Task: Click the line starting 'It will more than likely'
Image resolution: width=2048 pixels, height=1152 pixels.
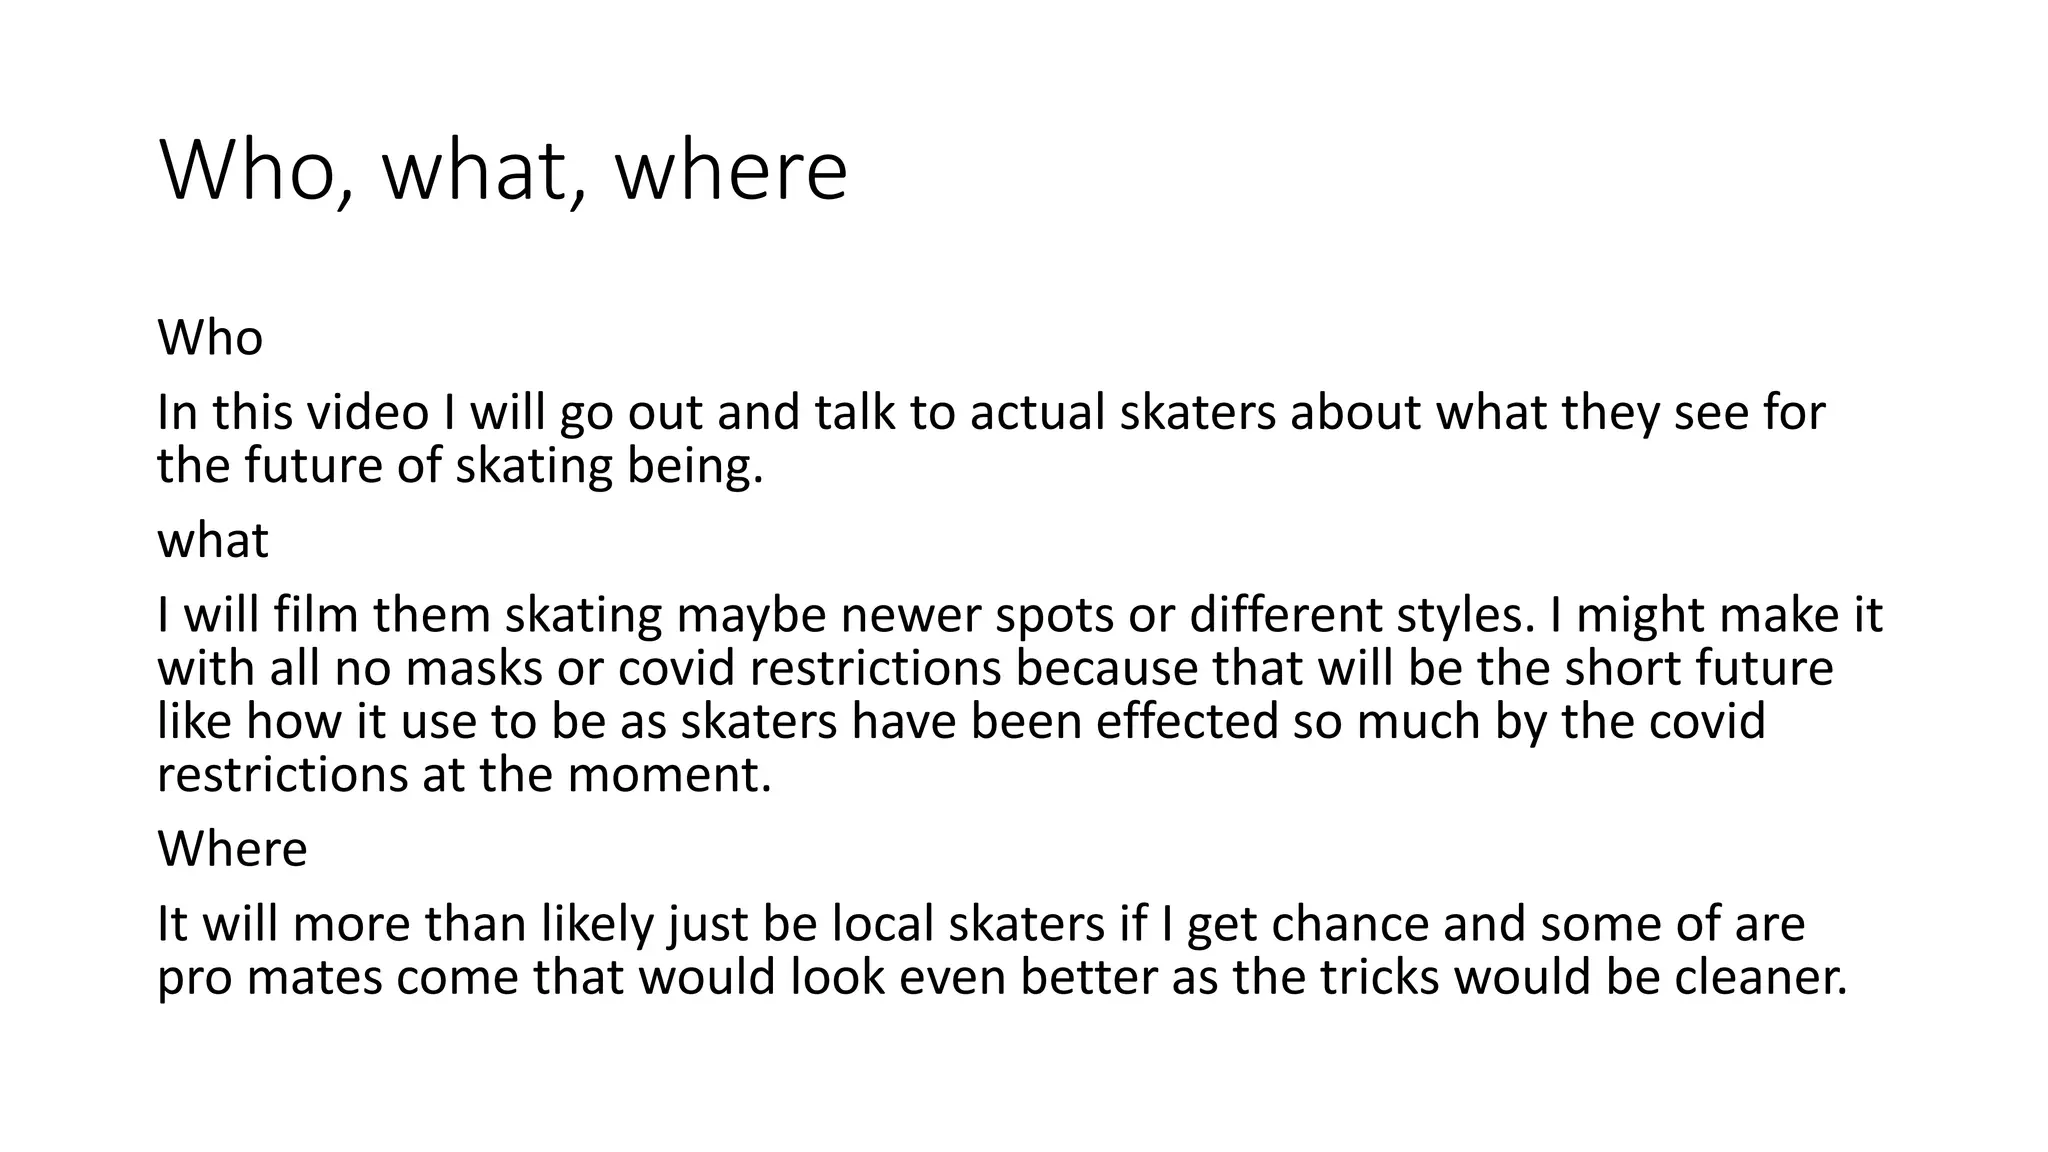Action: (x=981, y=924)
